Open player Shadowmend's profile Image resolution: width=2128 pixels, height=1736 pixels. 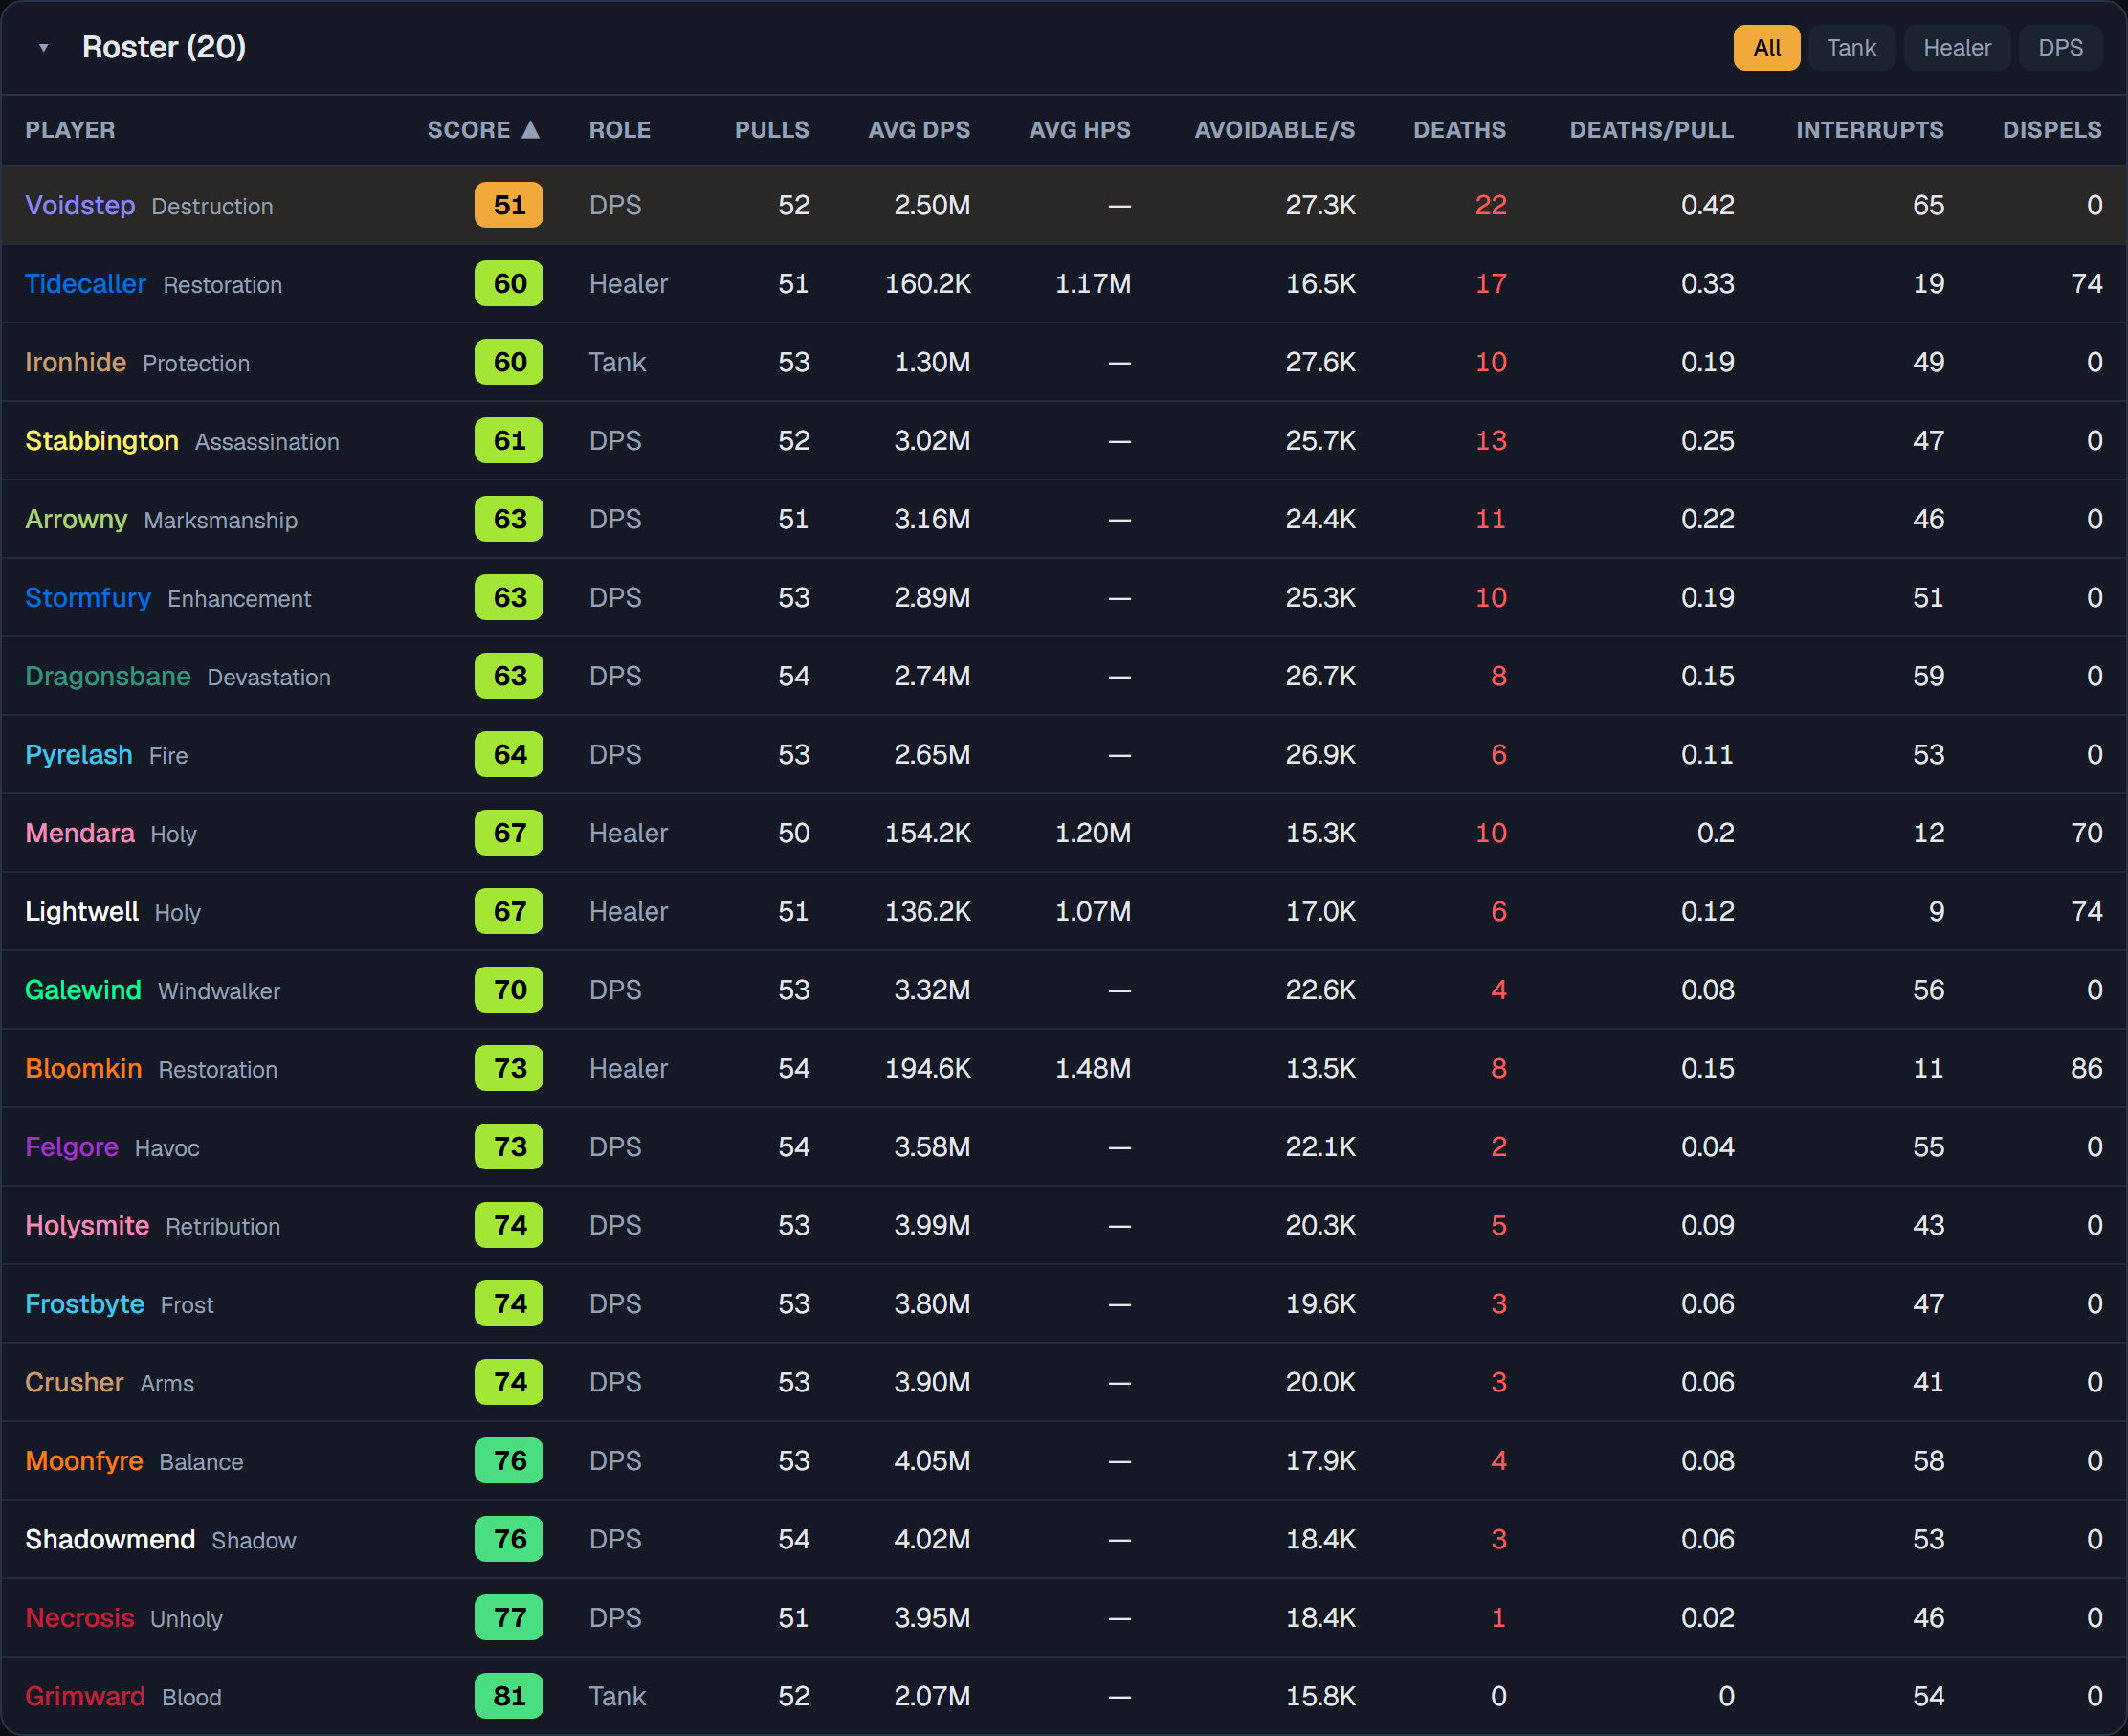pos(110,1540)
